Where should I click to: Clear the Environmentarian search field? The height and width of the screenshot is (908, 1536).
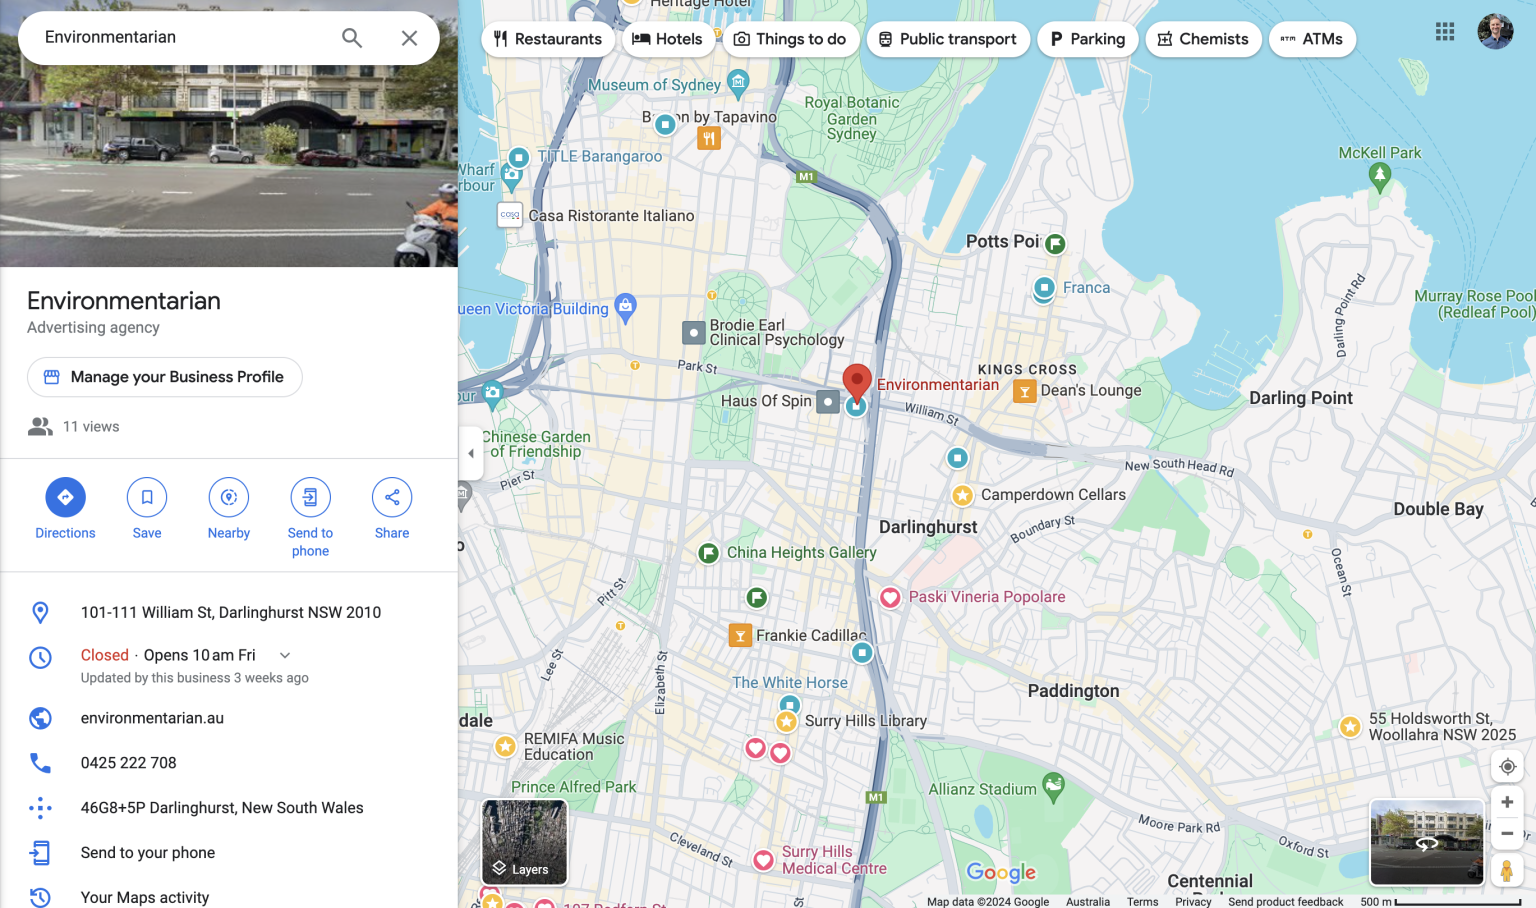coord(409,36)
